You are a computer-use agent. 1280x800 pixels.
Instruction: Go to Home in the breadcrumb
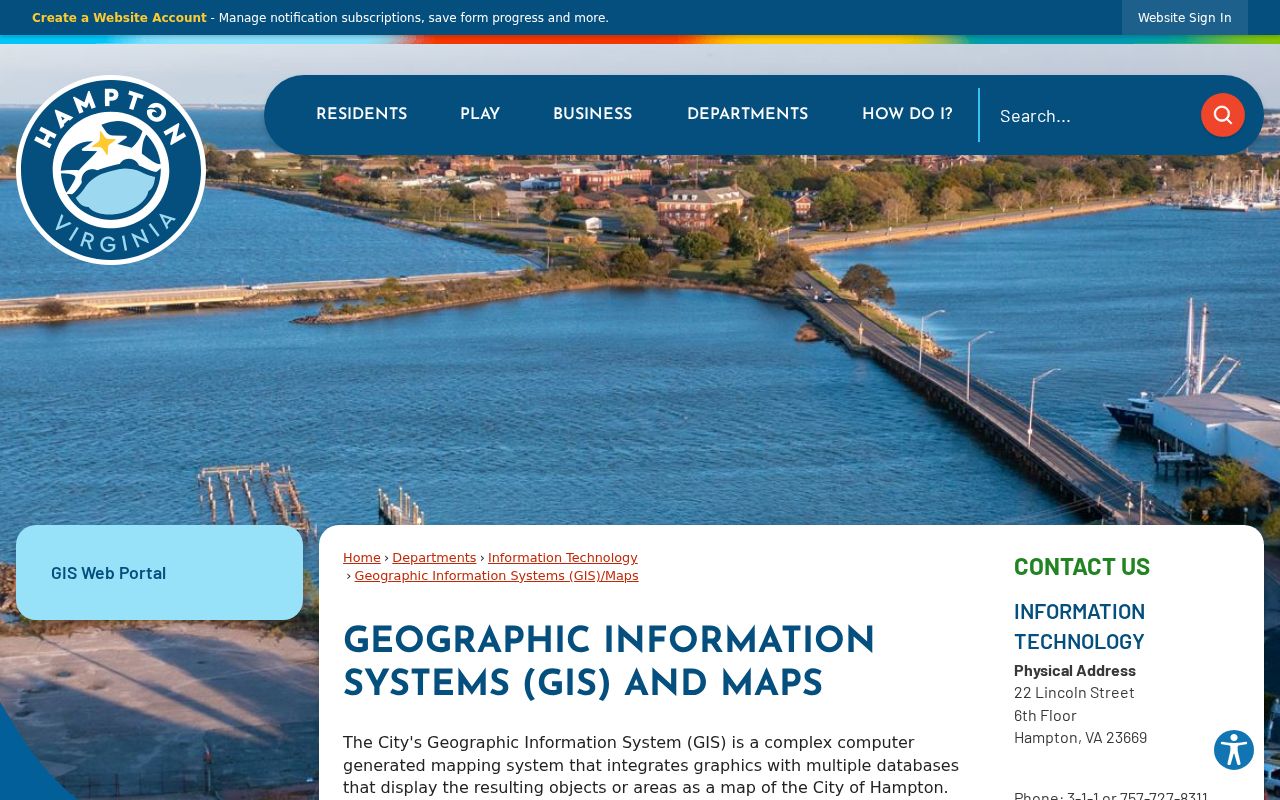point(361,558)
